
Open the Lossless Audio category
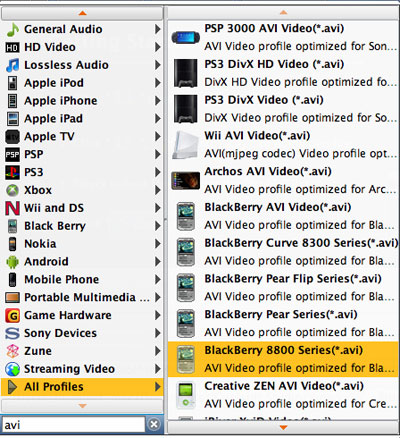click(x=82, y=65)
